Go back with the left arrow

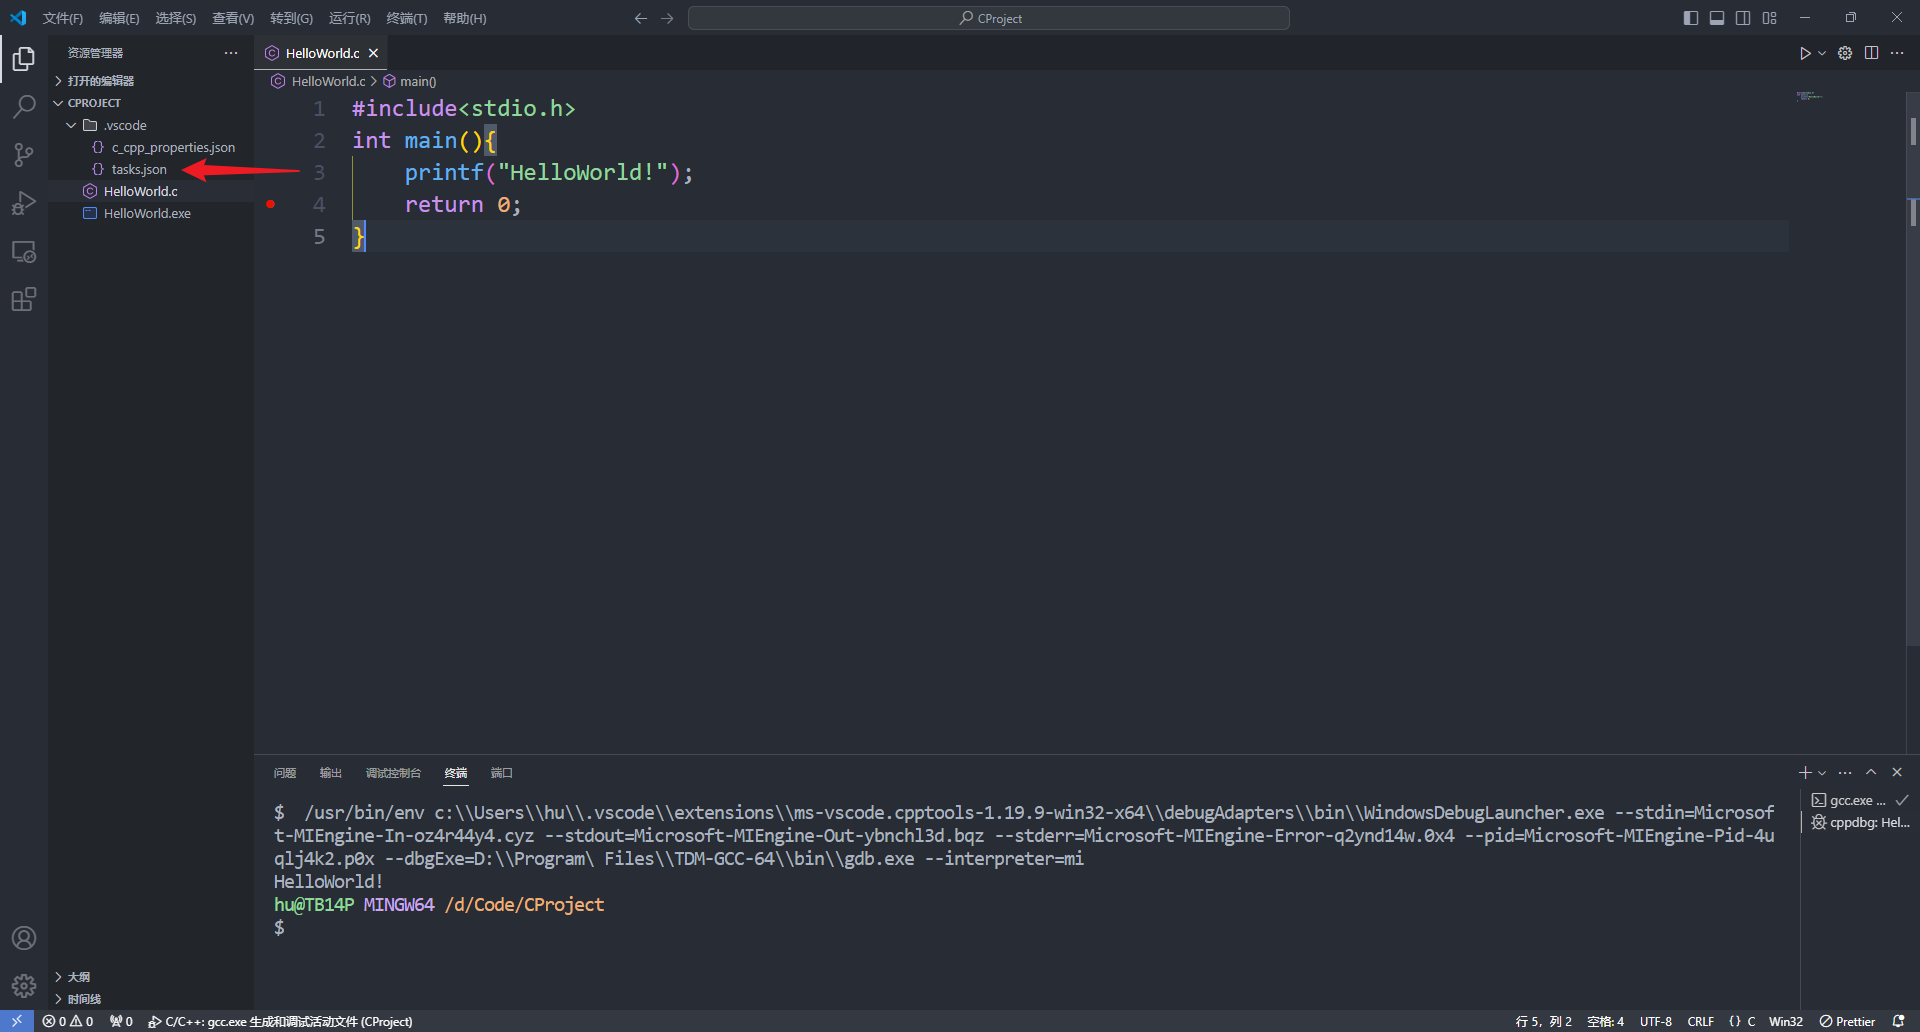pyautogui.click(x=641, y=18)
